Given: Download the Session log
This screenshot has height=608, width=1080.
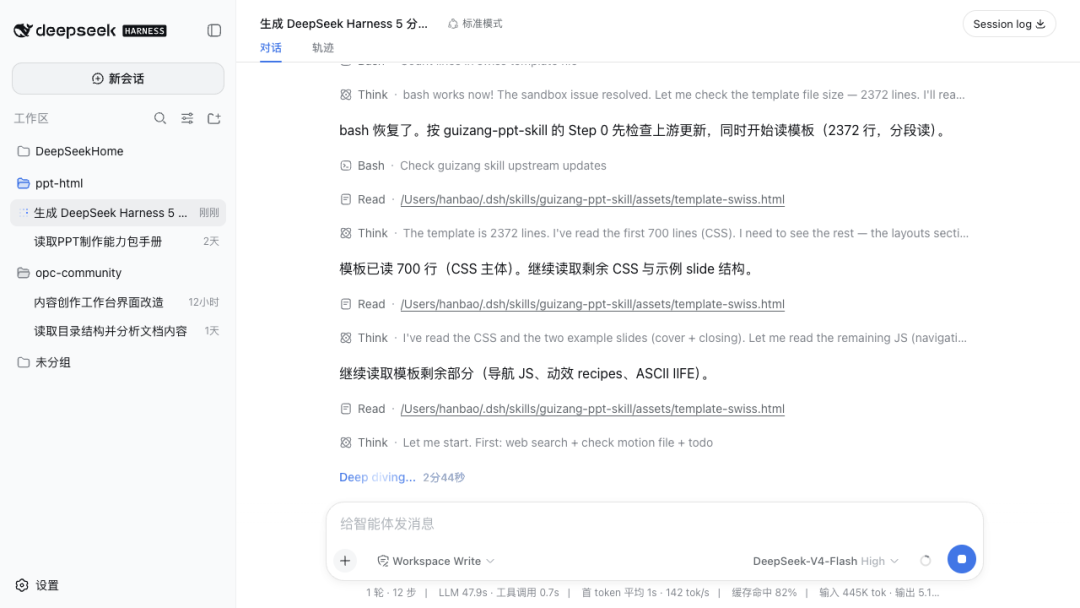Looking at the screenshot, I should click(x=1009, y=24).
